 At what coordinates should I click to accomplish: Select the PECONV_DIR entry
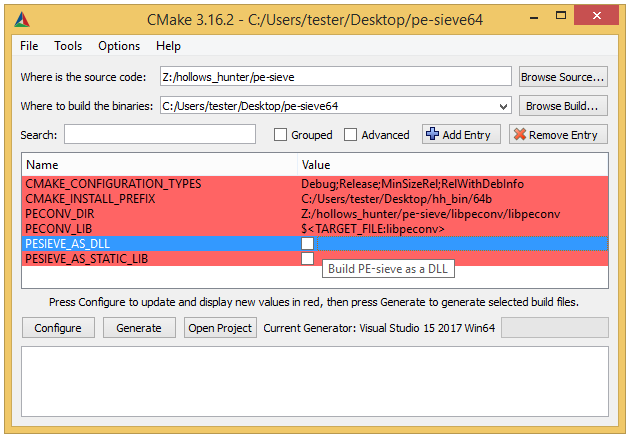(x=60, y=214)
